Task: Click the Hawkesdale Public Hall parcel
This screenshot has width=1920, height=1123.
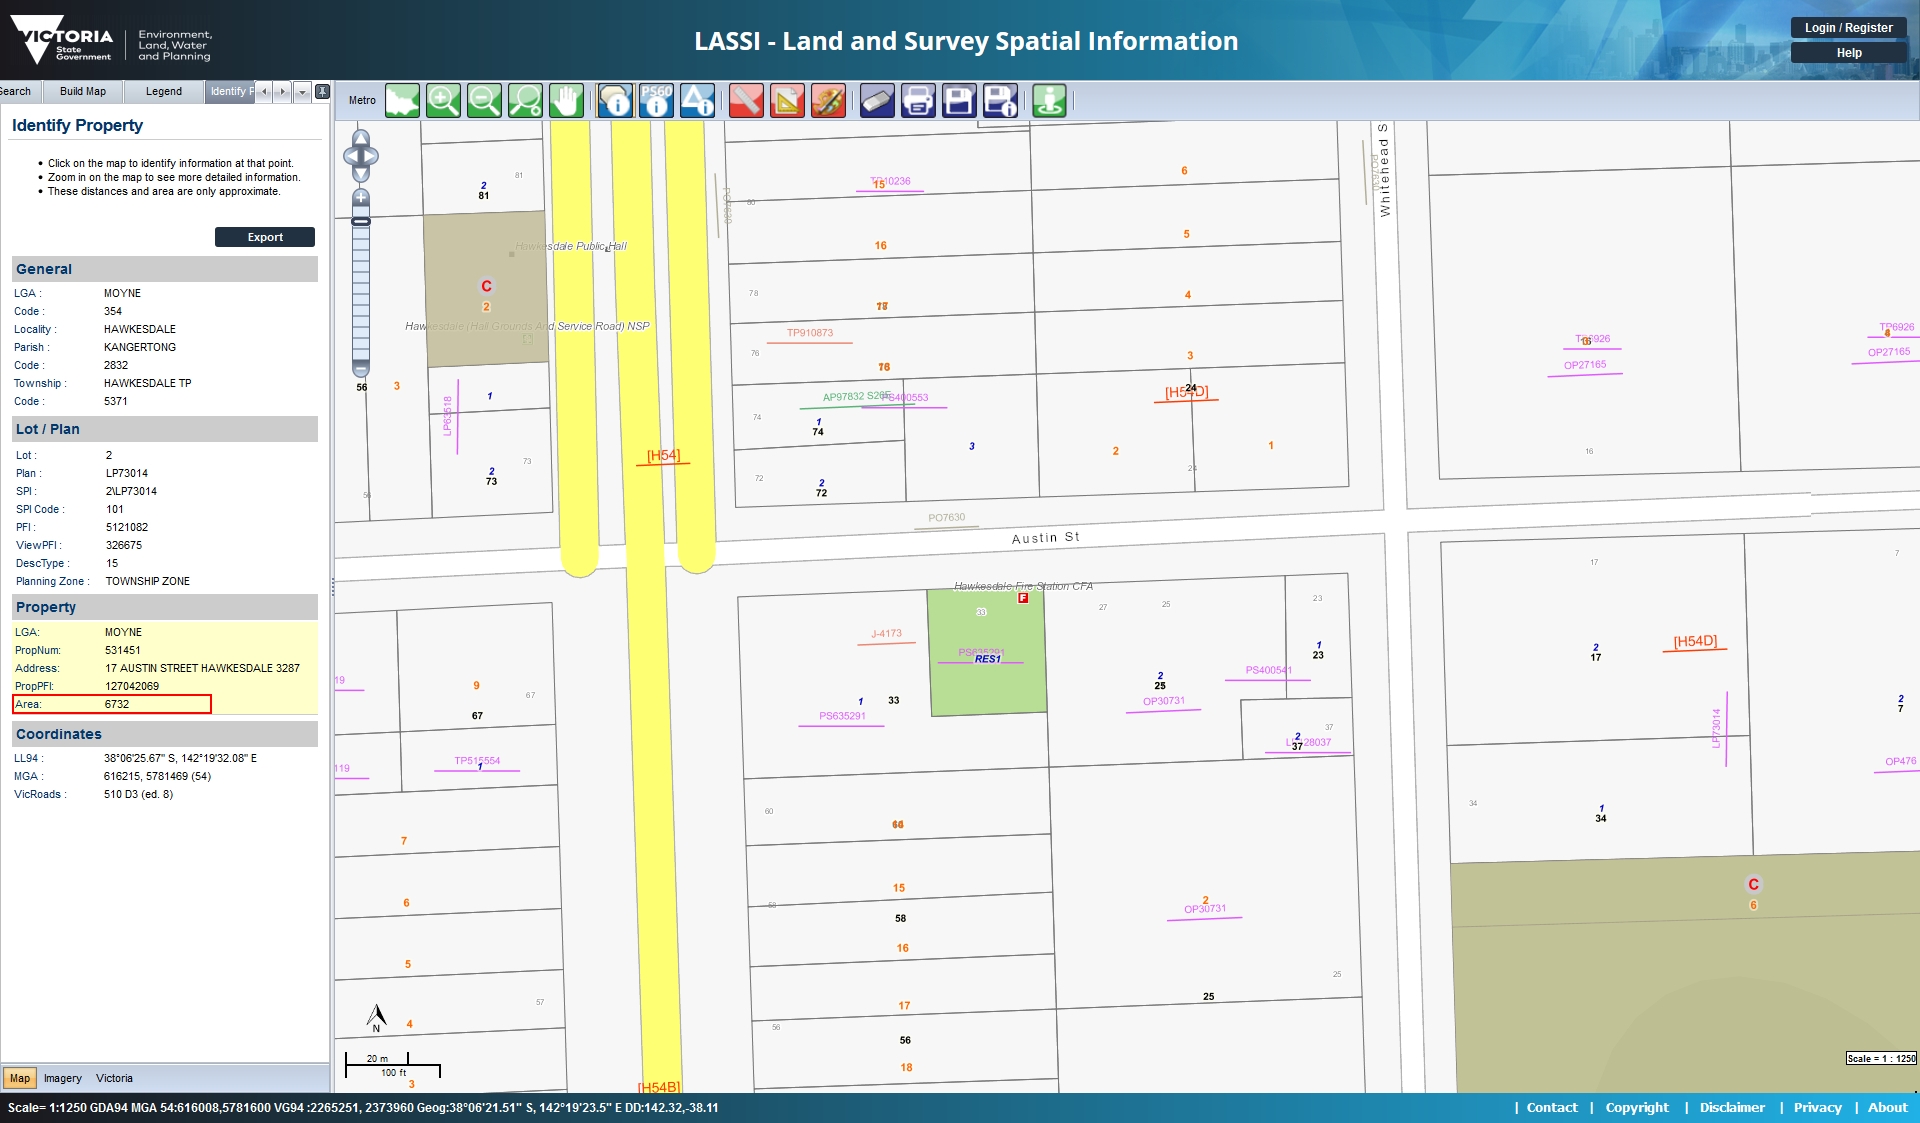Action: 486,288
